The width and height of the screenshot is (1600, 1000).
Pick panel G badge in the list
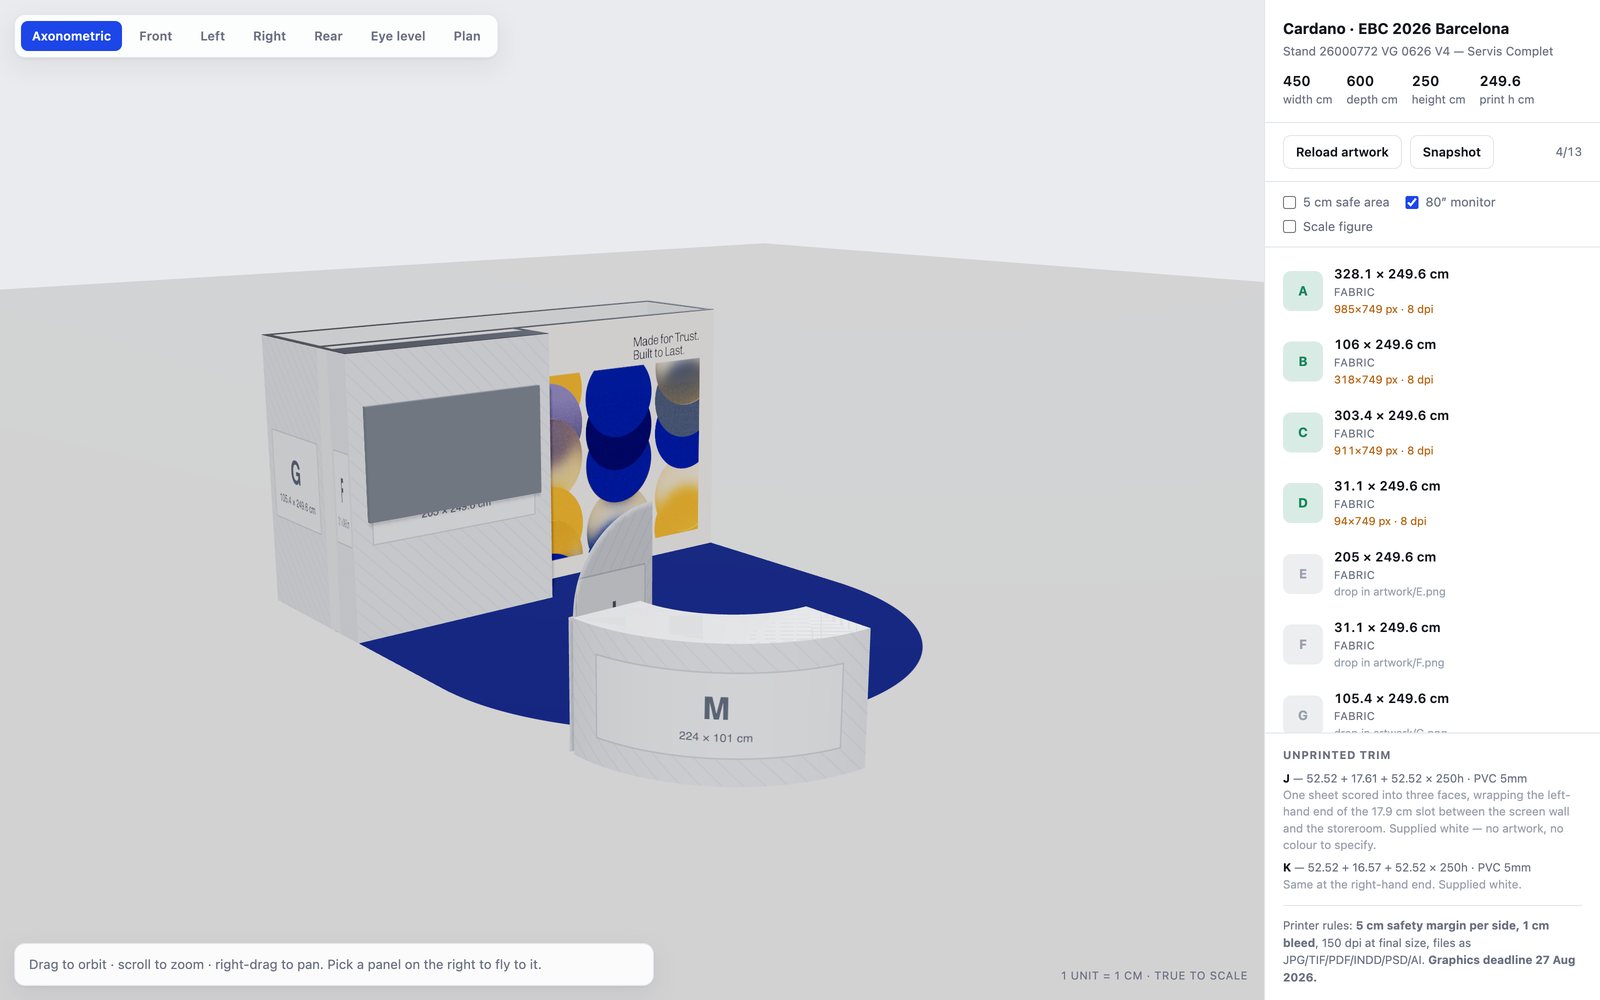1303,714
